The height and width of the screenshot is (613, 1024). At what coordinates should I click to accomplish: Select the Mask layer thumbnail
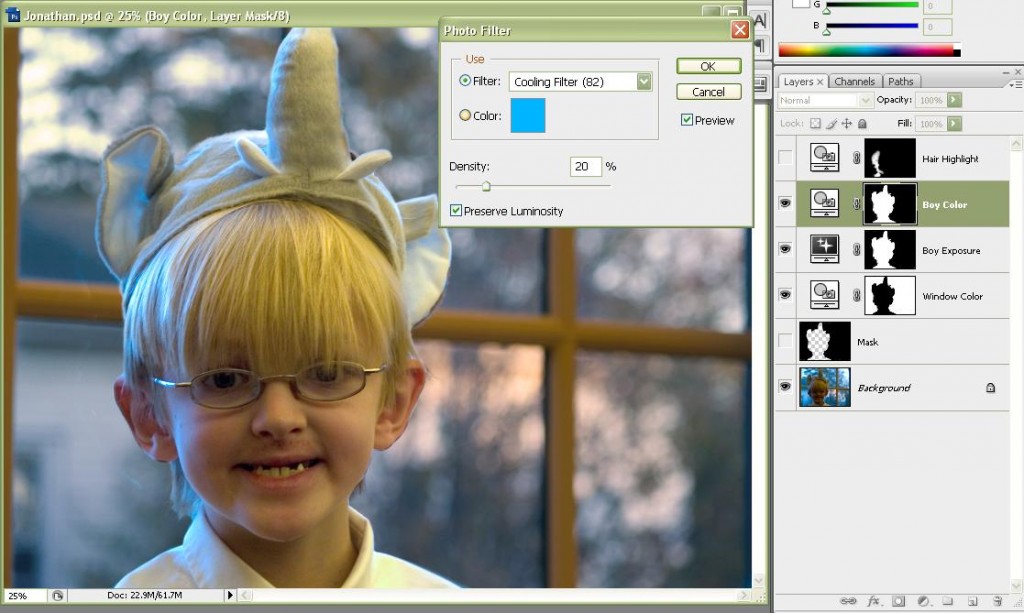coord(825,341)
